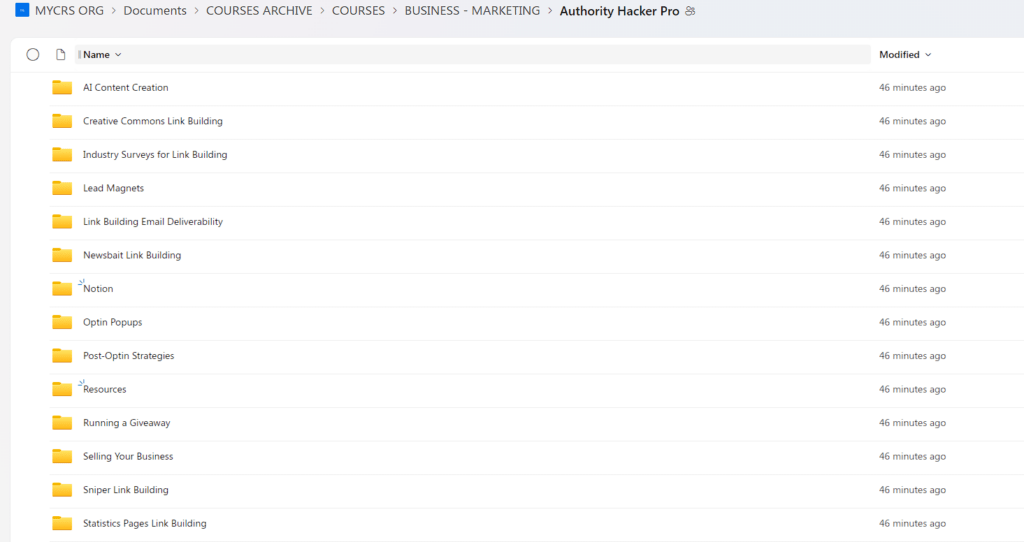Click the Lead Magnets folder icon
The height and width of the screenshot is (542, 1024).
[x=62, y=188]
